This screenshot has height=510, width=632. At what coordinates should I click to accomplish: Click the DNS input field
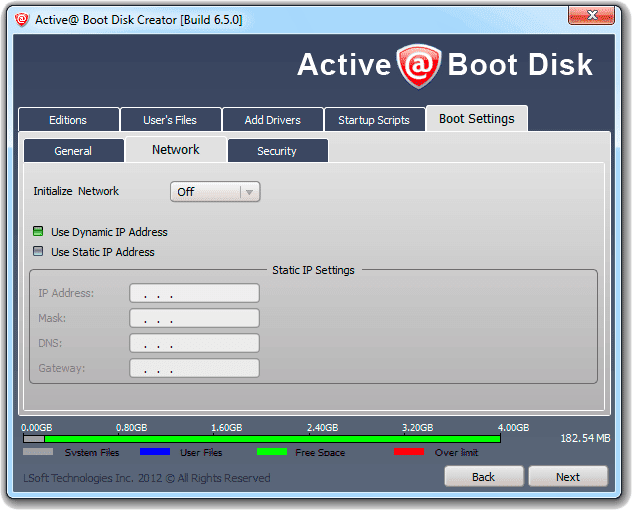(x=194, y=343)
